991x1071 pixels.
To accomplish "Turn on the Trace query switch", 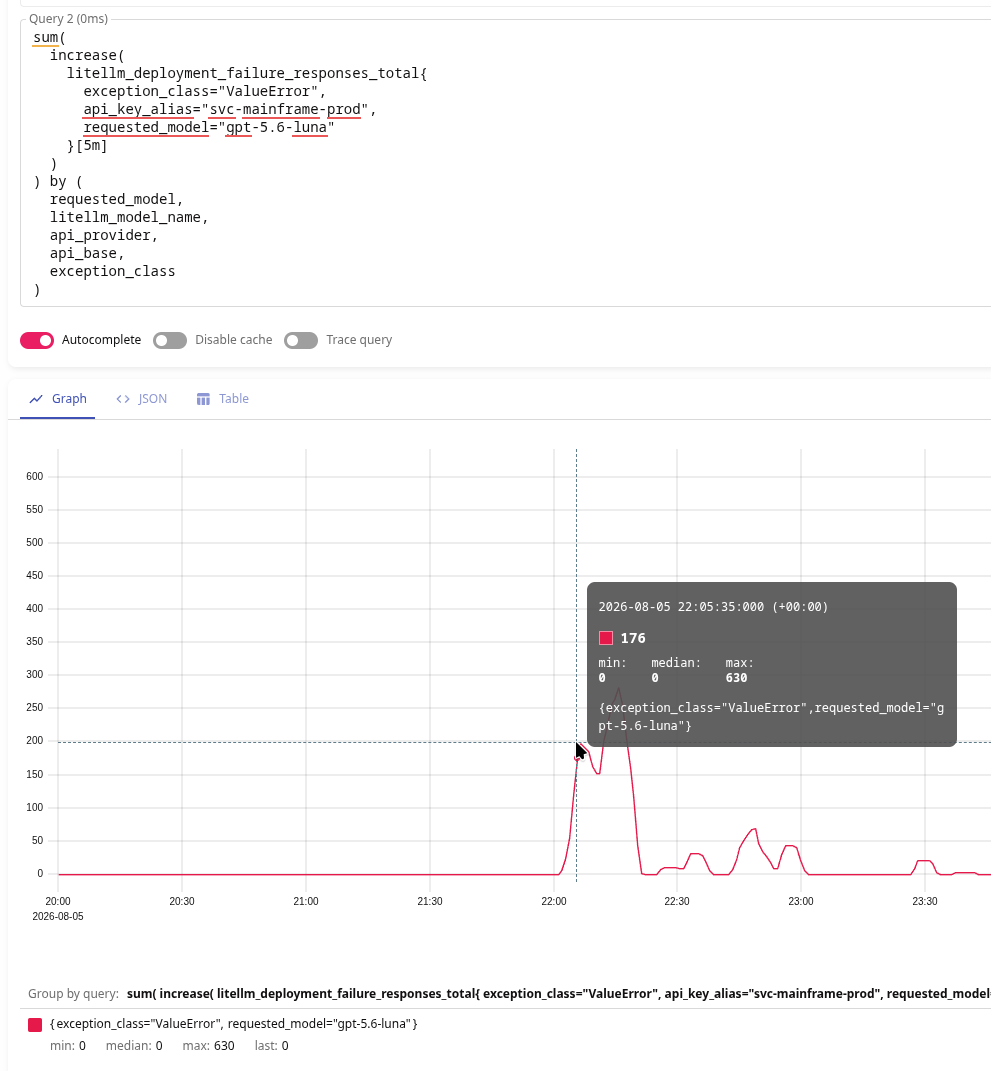I will 301,340.
